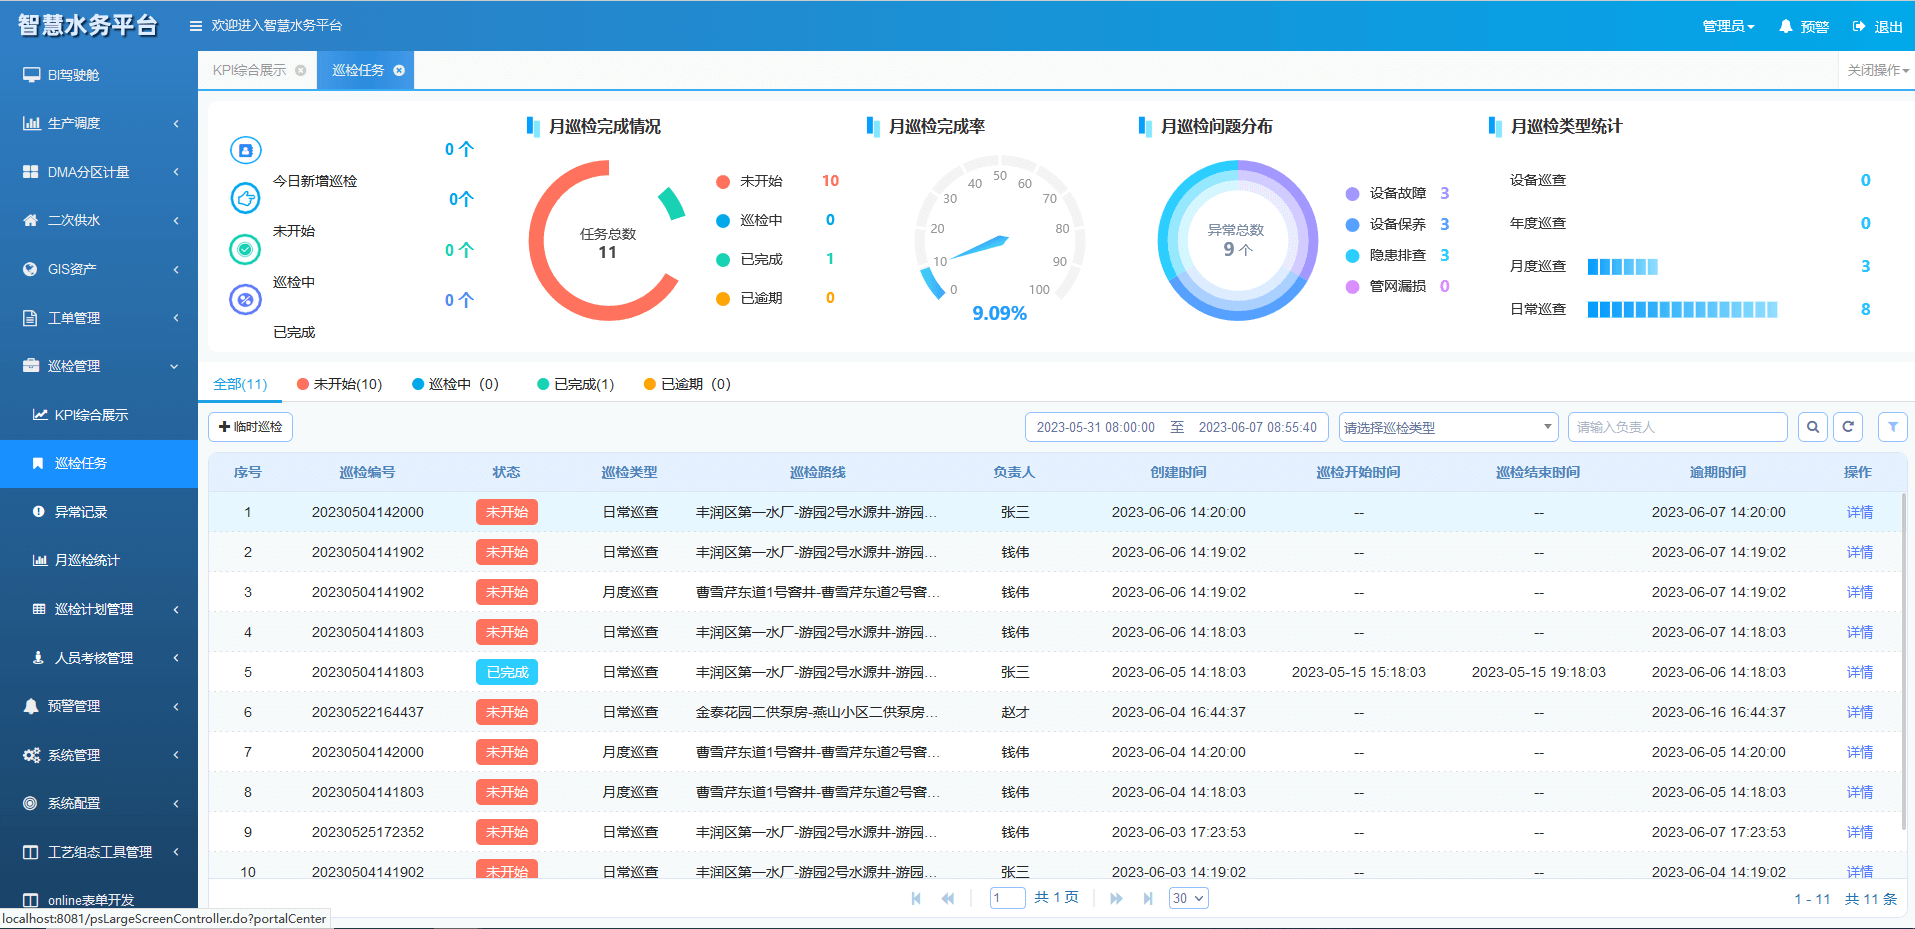Open 详情 for row 5
The width and height of the screenshot is (1915, 929).
[1860, 672]
